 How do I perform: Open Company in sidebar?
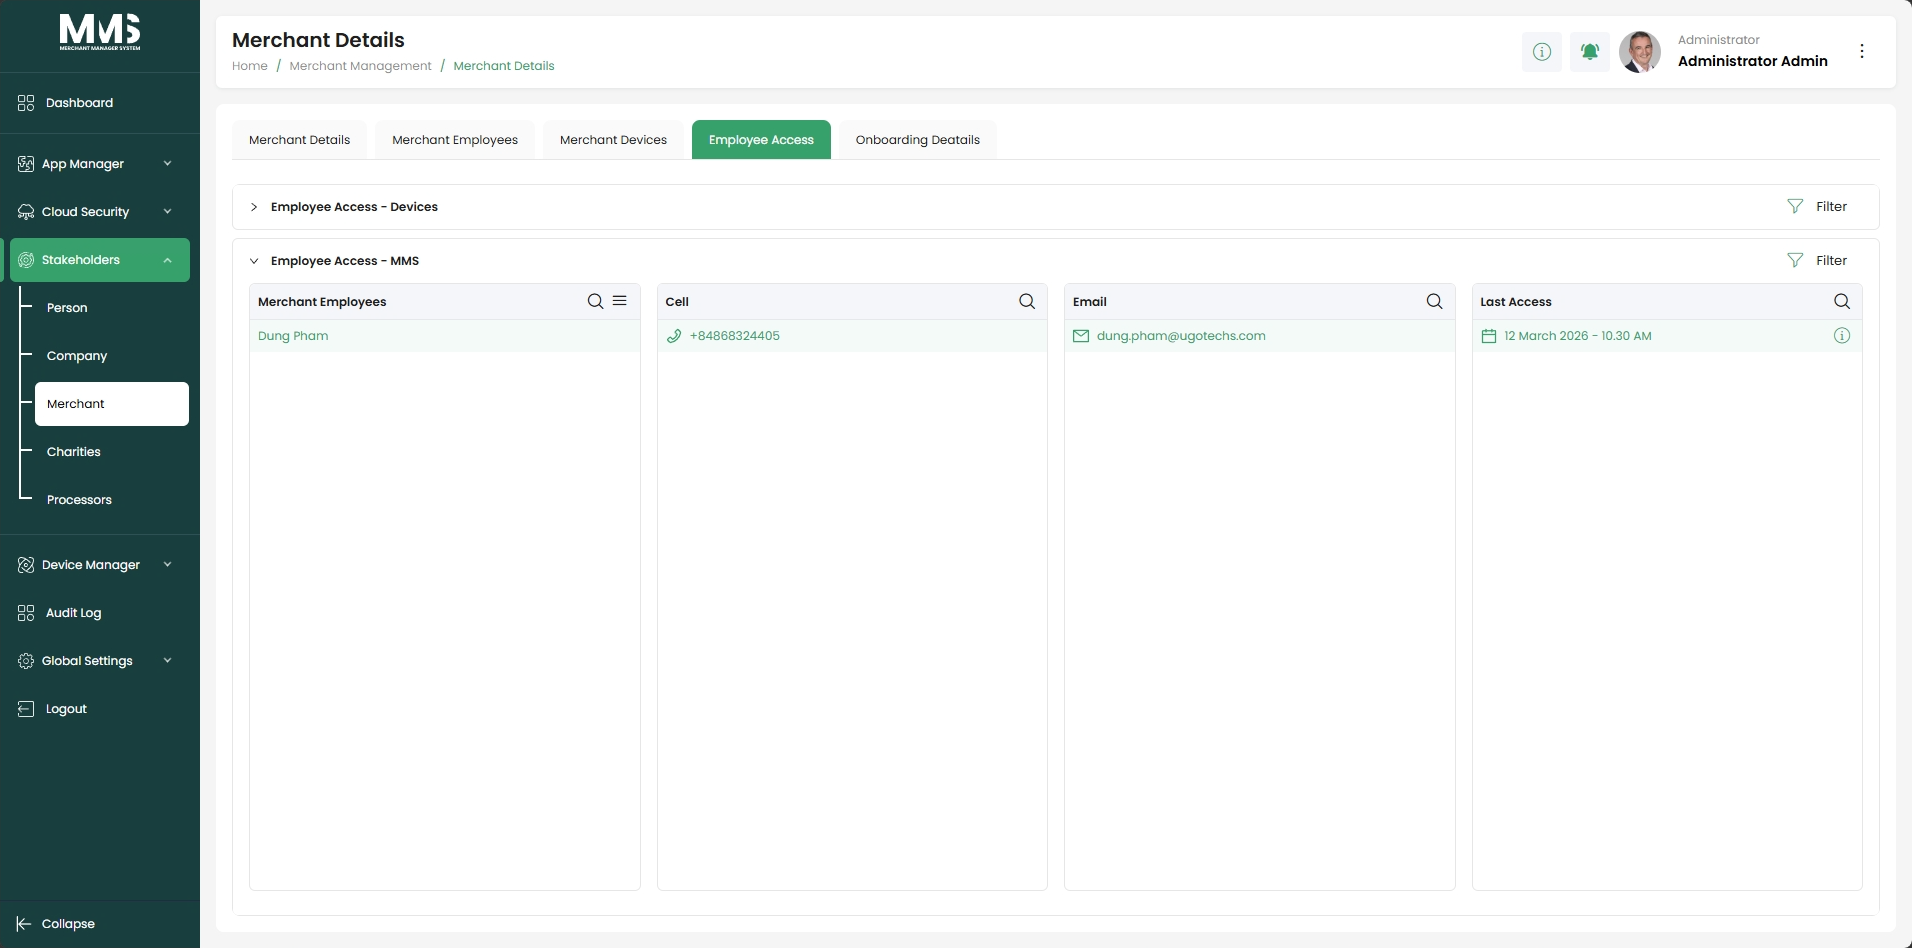point(77,356)
